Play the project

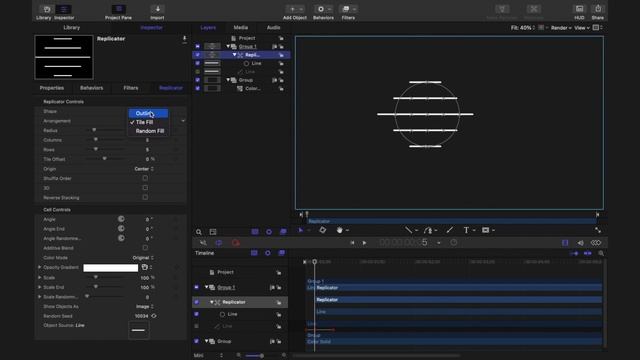coord(364,243)
